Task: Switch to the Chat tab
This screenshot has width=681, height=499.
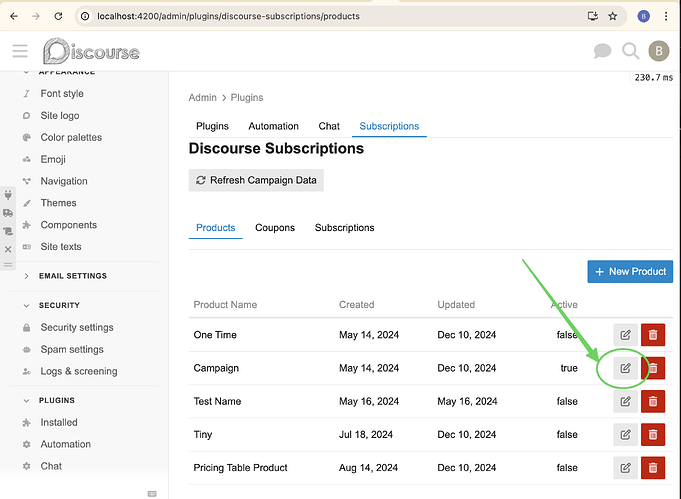Action: pos(329,126)
